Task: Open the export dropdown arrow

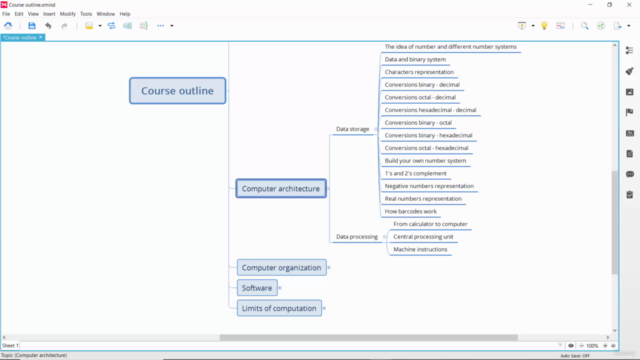Action: point(629,26)
